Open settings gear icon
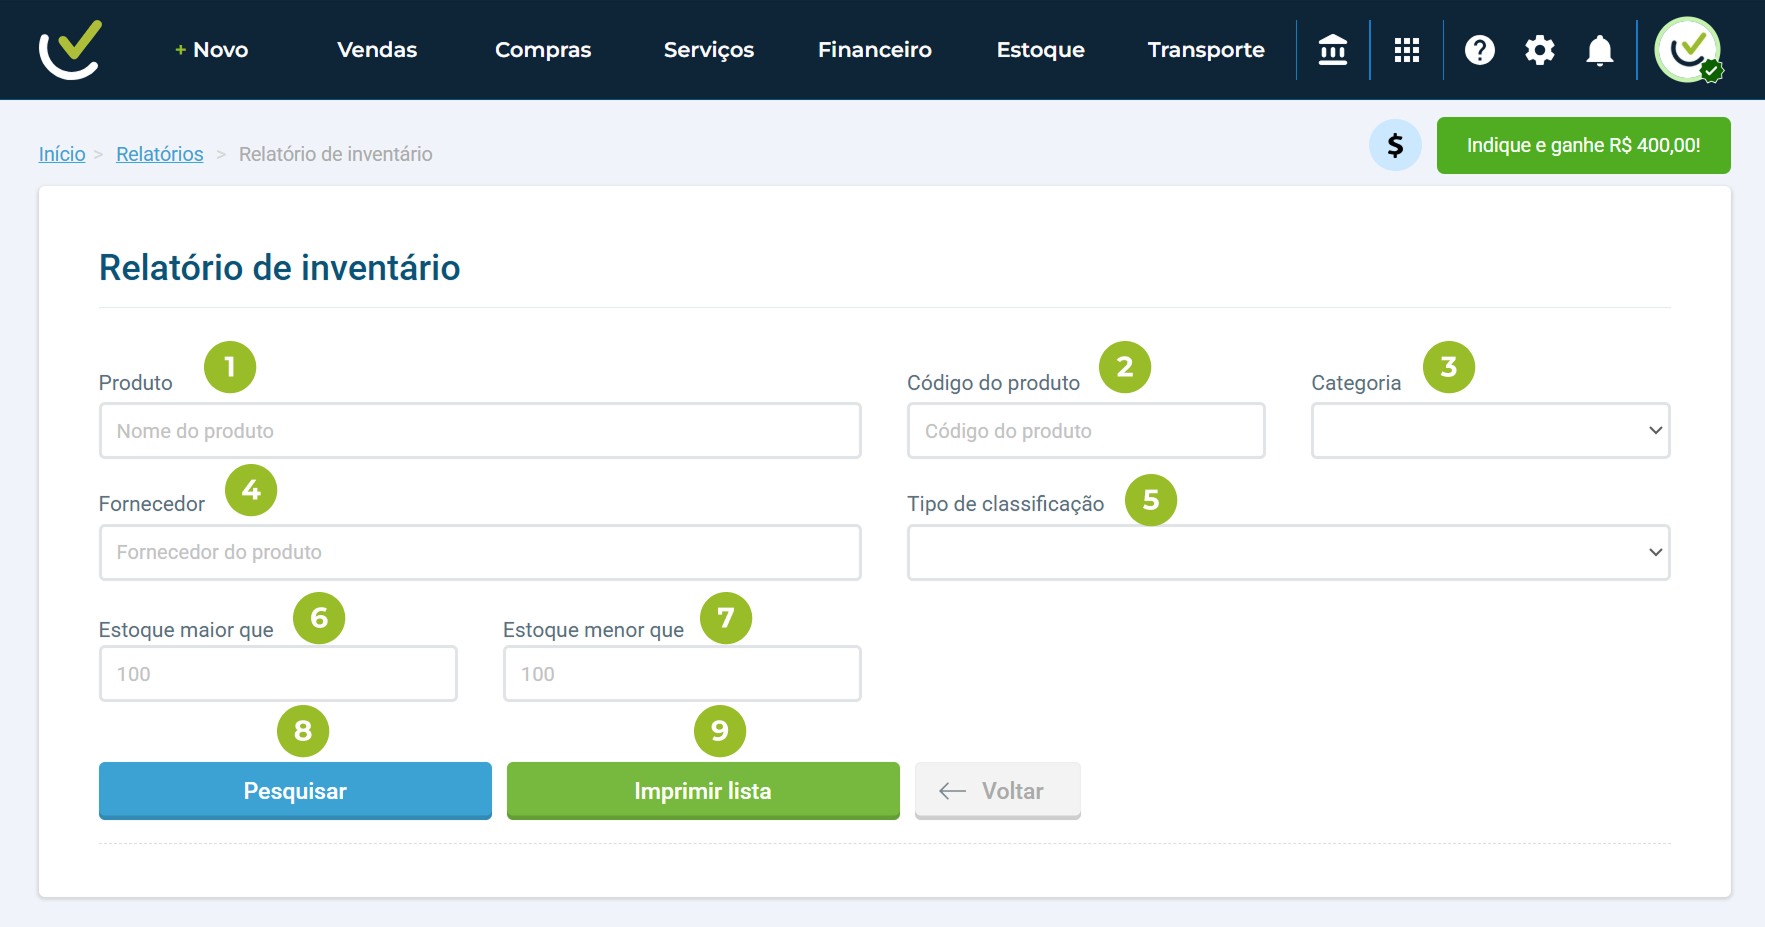The width and height of the screenshot is (1765, 927). tap(1540, 50)
